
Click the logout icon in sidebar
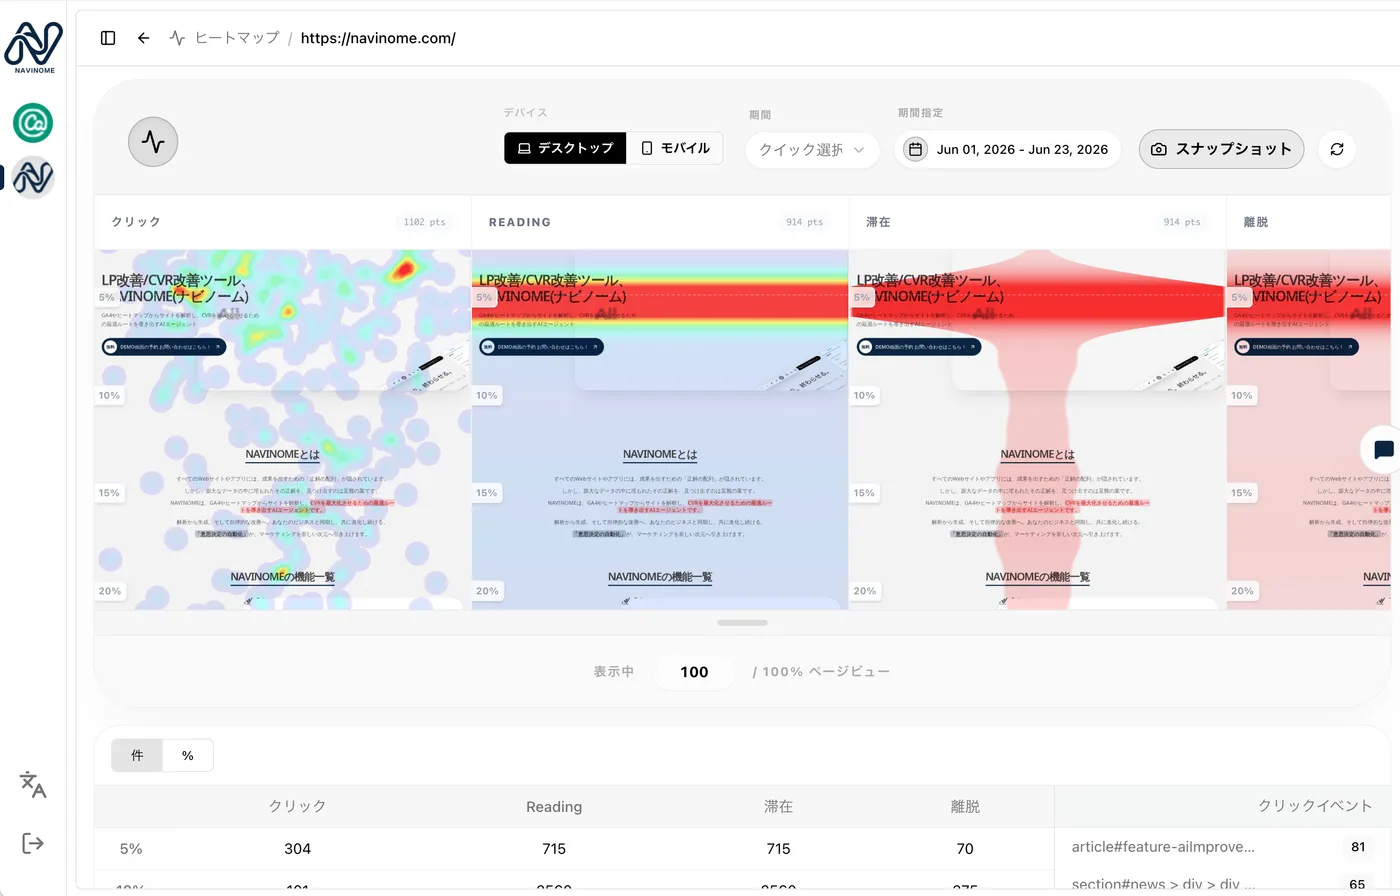coord(33,843)
